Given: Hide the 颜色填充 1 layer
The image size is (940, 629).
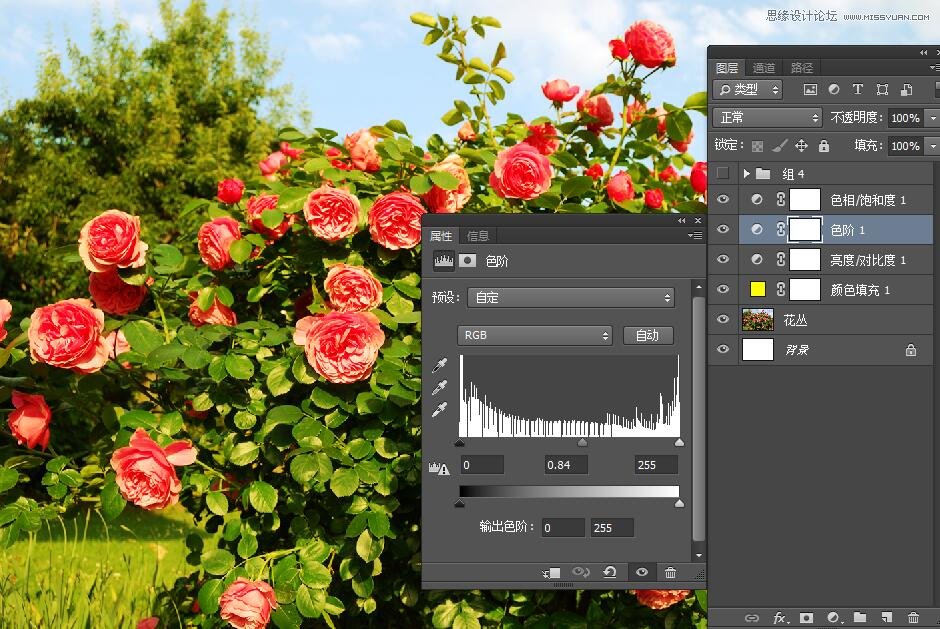Looking at the screenshot, I should pyautogui.click(x=723, y=289).
